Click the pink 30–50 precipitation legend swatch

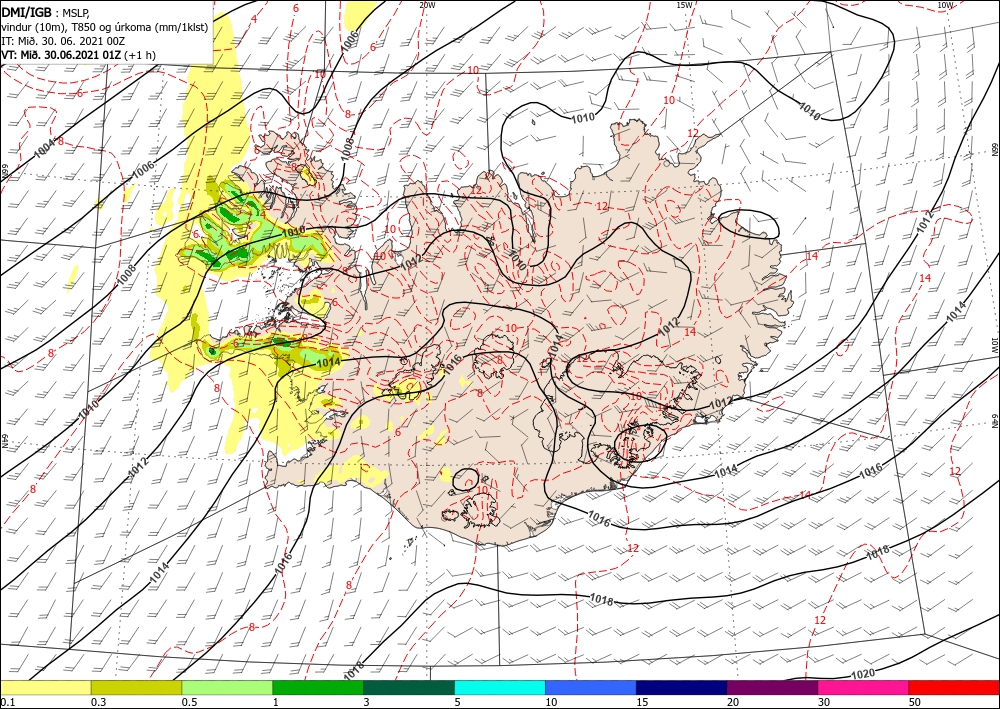pos(864,687)
